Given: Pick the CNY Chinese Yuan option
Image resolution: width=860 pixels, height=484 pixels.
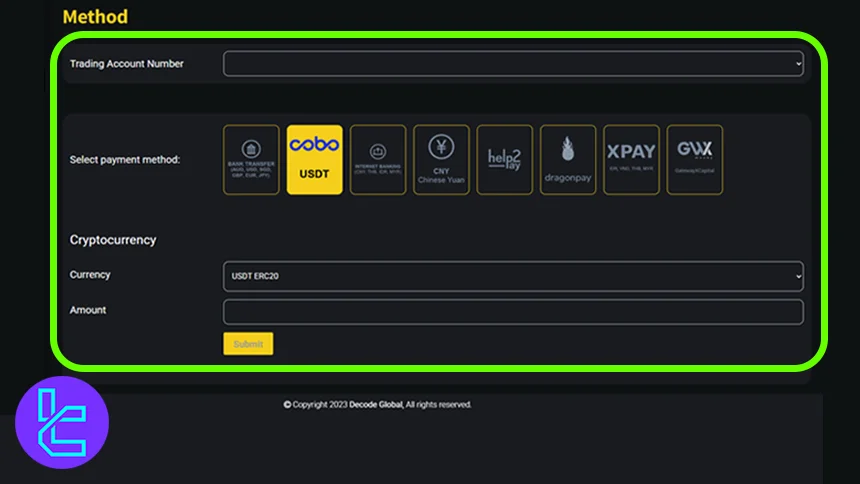Looking at the screenshot, I should tap(441, 160).
